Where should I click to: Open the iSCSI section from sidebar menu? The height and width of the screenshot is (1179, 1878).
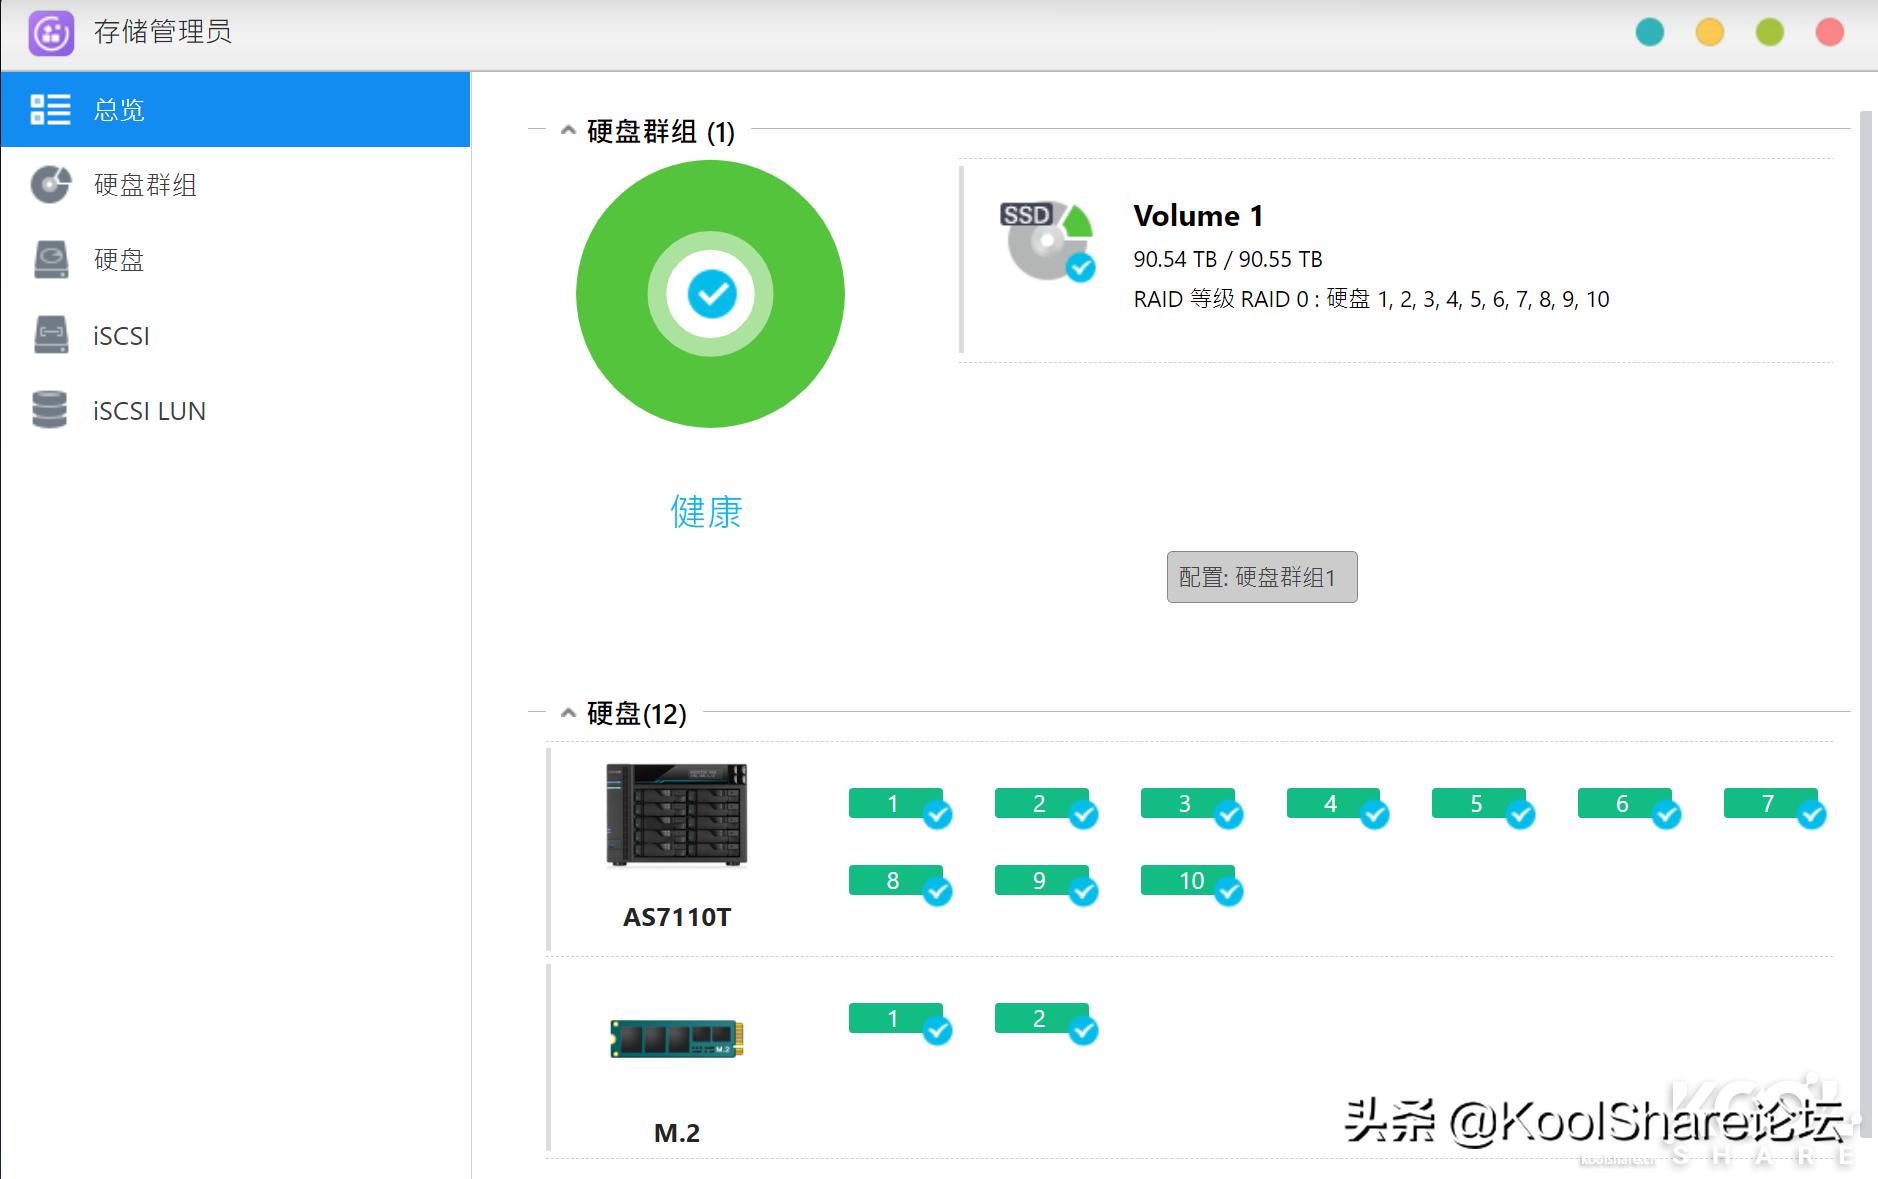point(120,336)
